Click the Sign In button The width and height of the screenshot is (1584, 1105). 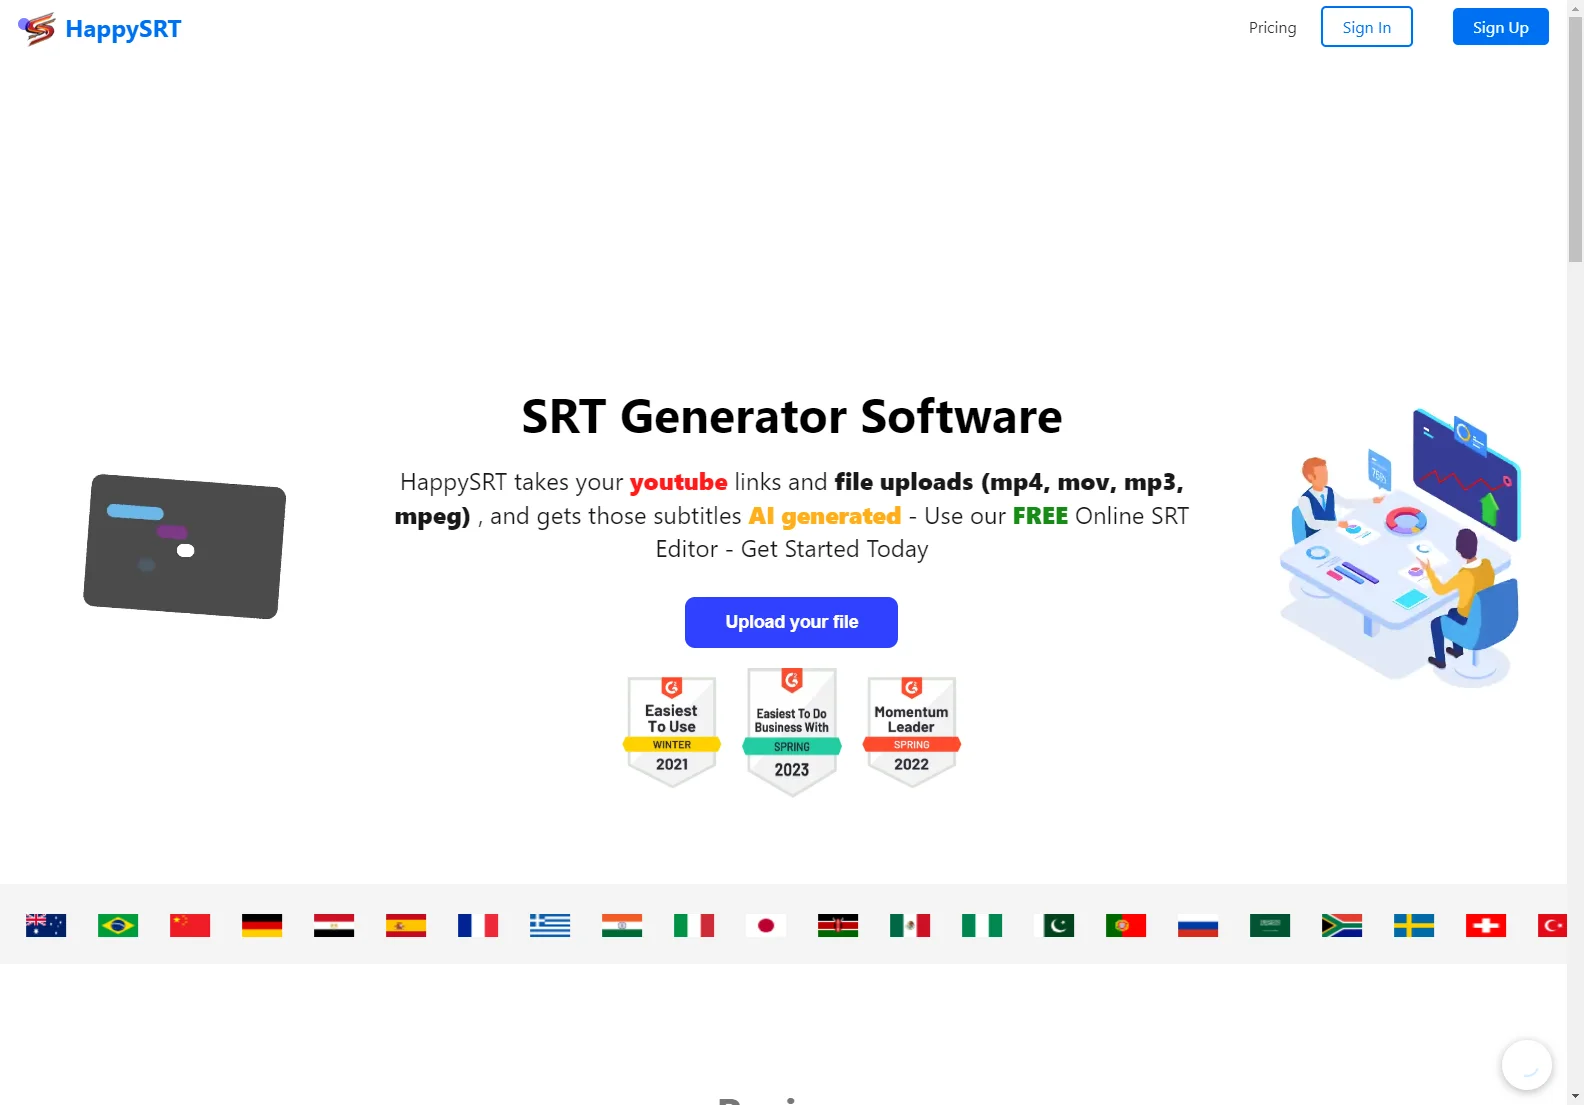point(1366,27)
